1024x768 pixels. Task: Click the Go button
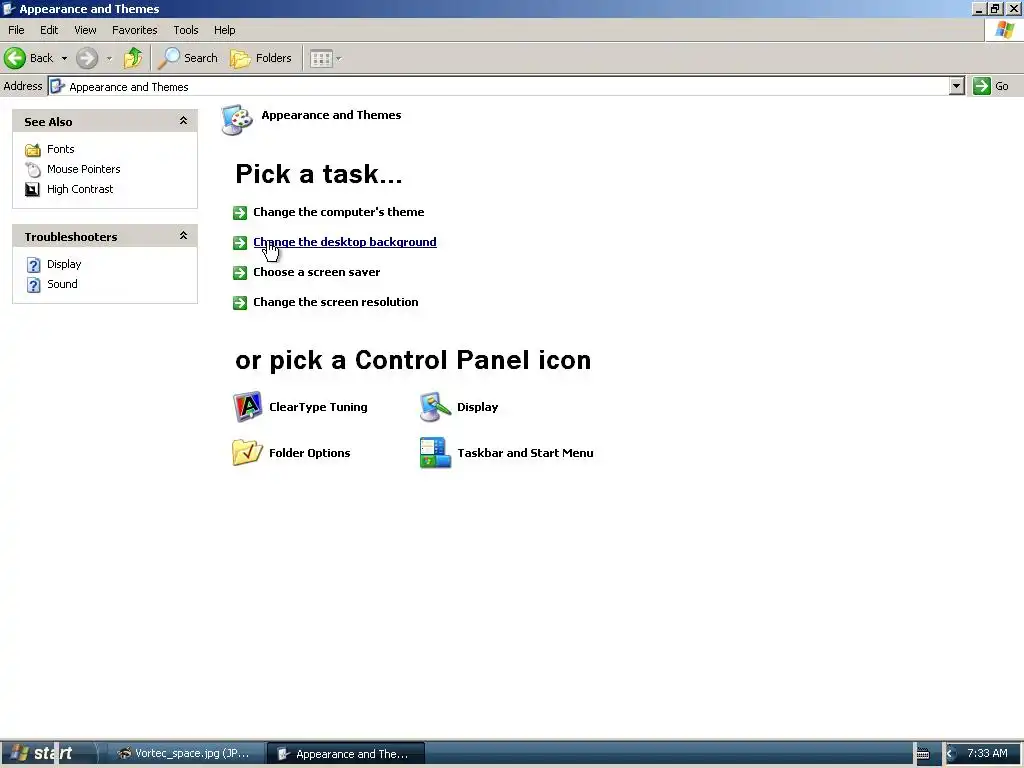(991, 86)
